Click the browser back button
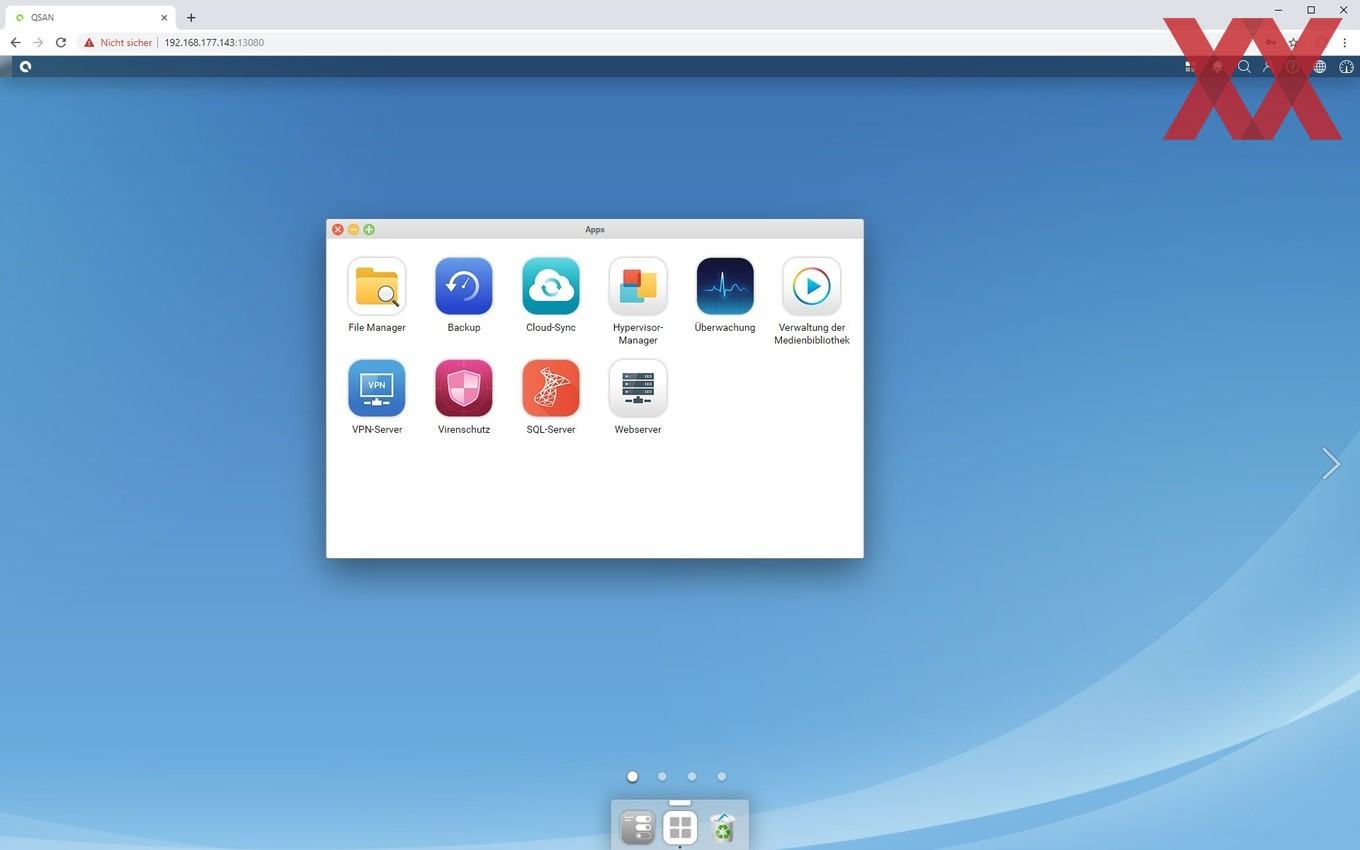Viewport: 1360px width, 850px height. [x=15, y=43]
